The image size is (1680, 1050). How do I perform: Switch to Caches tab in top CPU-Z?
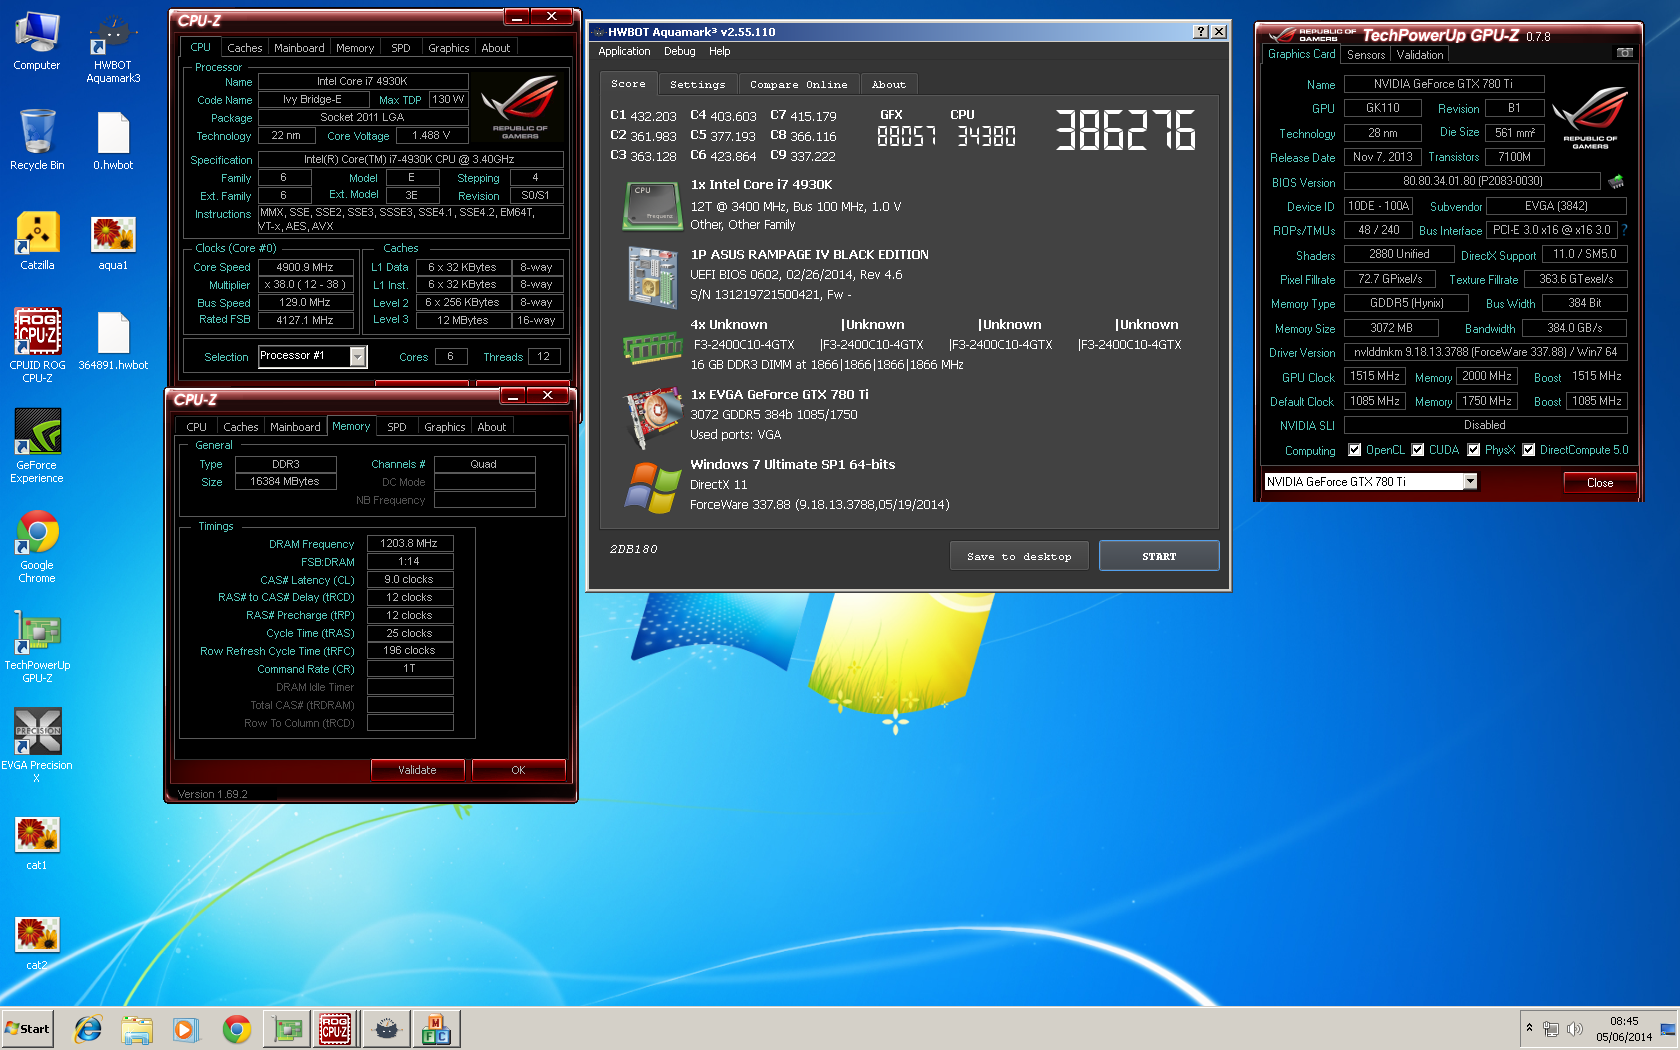point(244,48)
